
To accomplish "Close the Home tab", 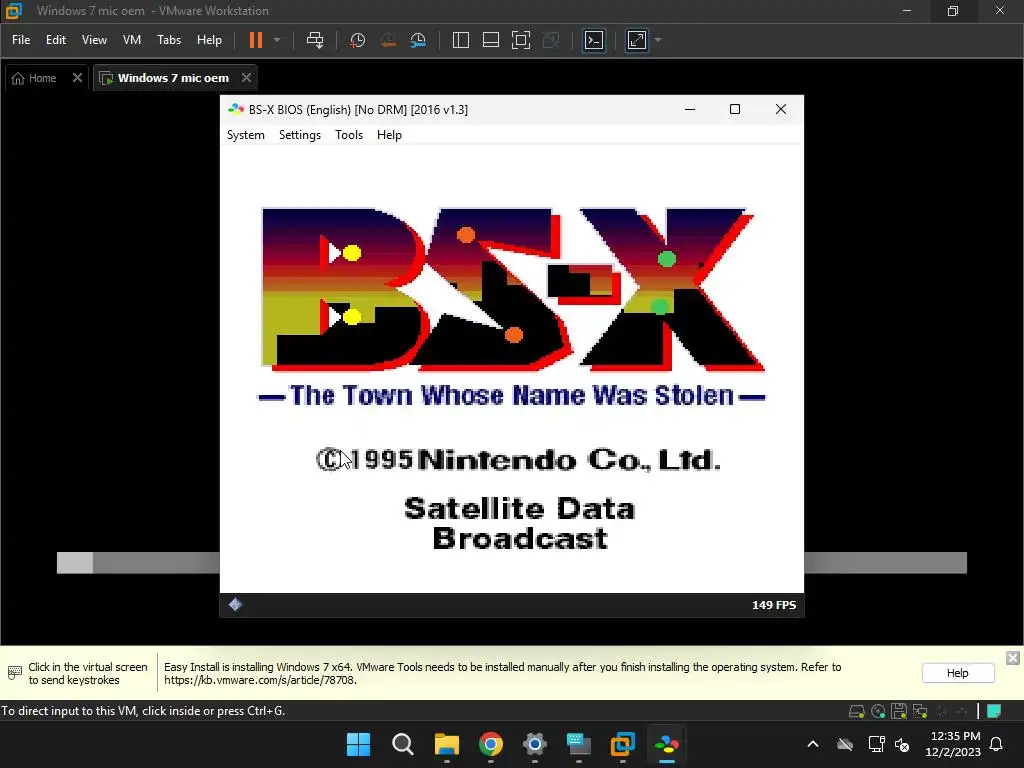I will (x=77, y=78).
